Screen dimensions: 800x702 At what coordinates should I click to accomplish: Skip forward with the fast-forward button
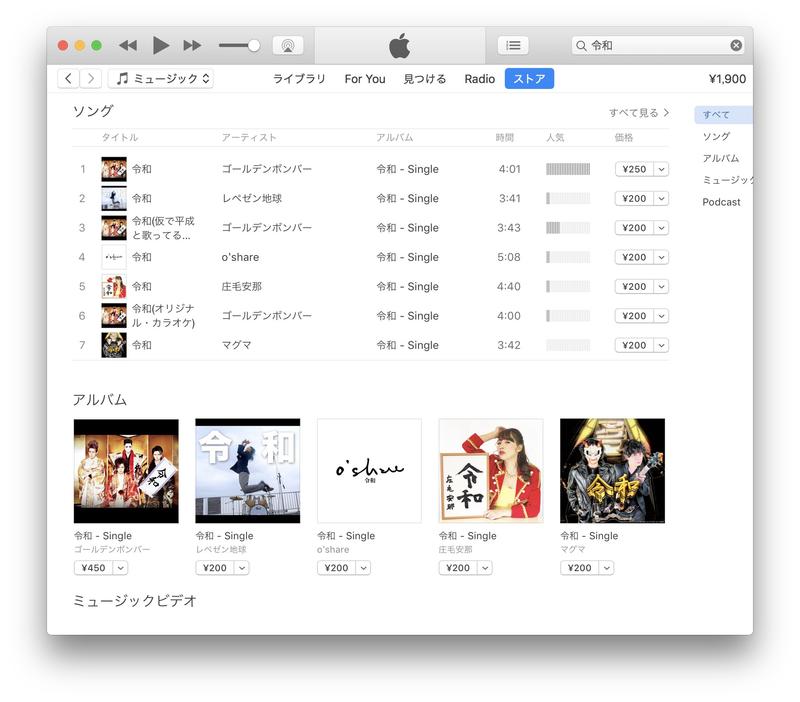192,45
